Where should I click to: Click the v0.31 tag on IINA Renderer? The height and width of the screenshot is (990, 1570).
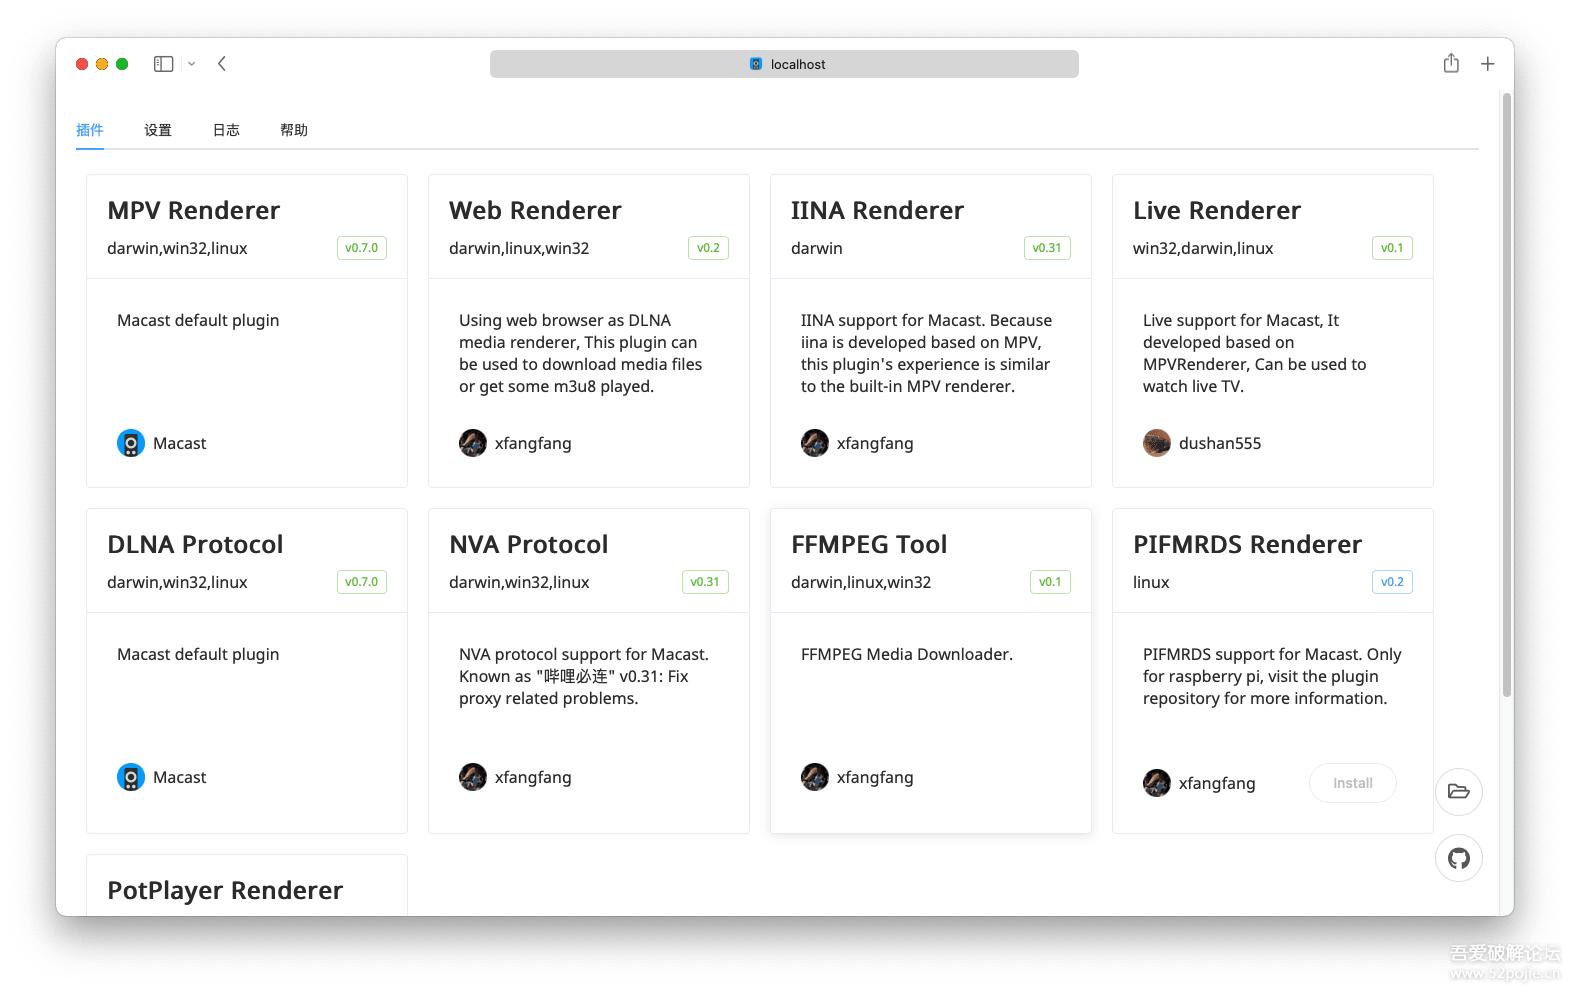tap(1047, 248)
